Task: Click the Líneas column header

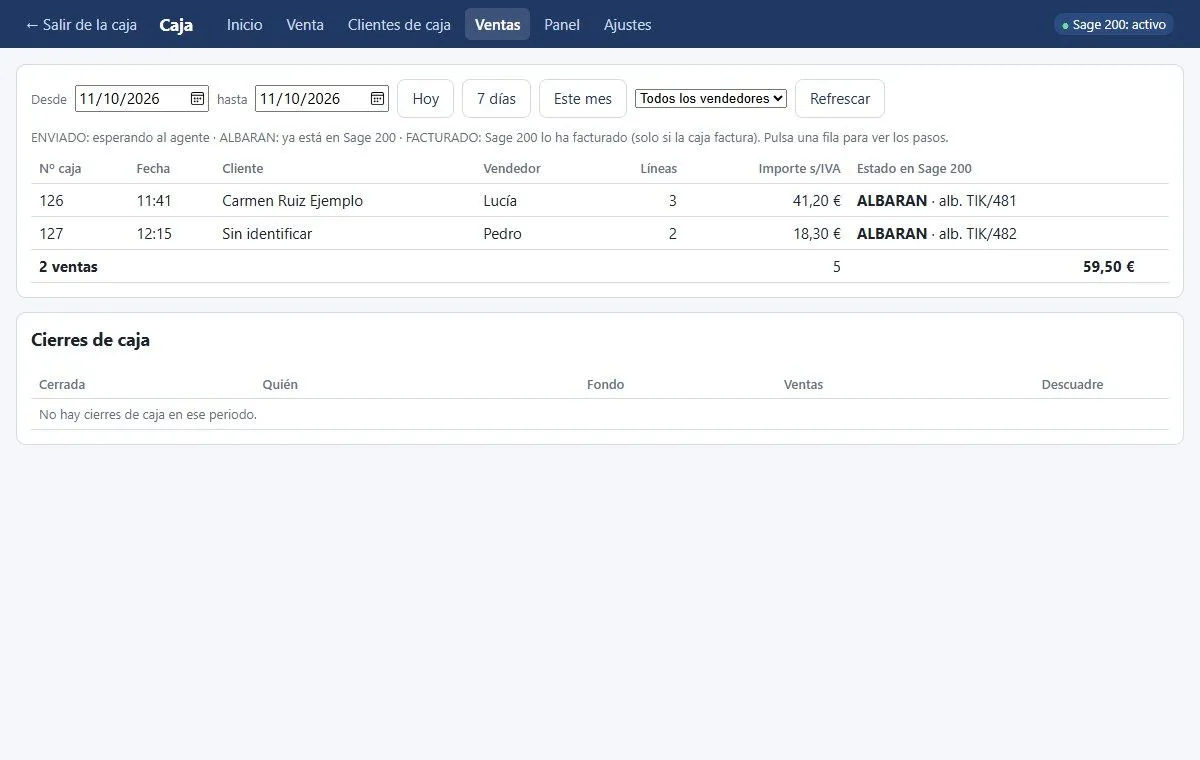Action: click(659, 168)
